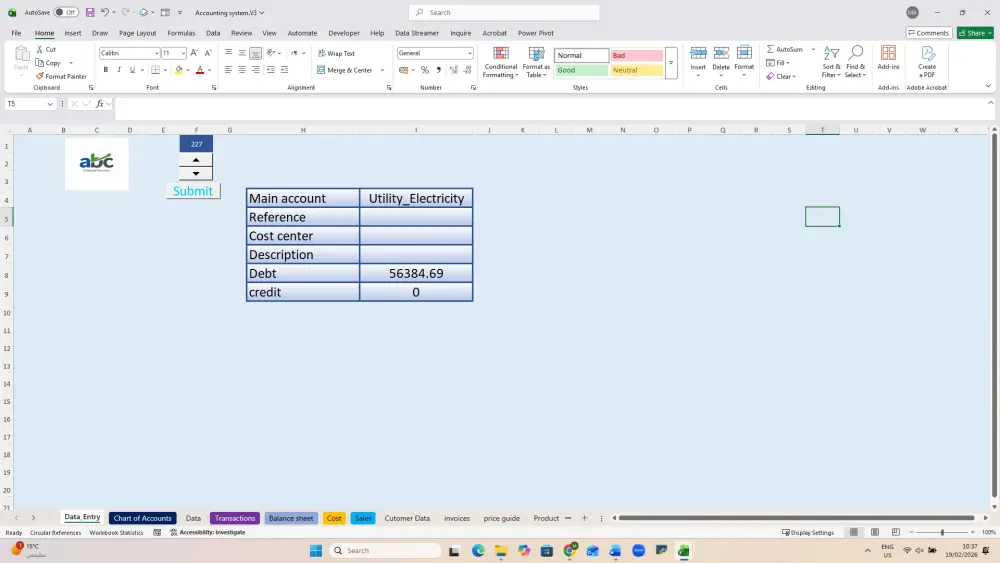Screen dimensions: 1000x563
Task: Switch to Balance sheet tab
Action: 291,518
